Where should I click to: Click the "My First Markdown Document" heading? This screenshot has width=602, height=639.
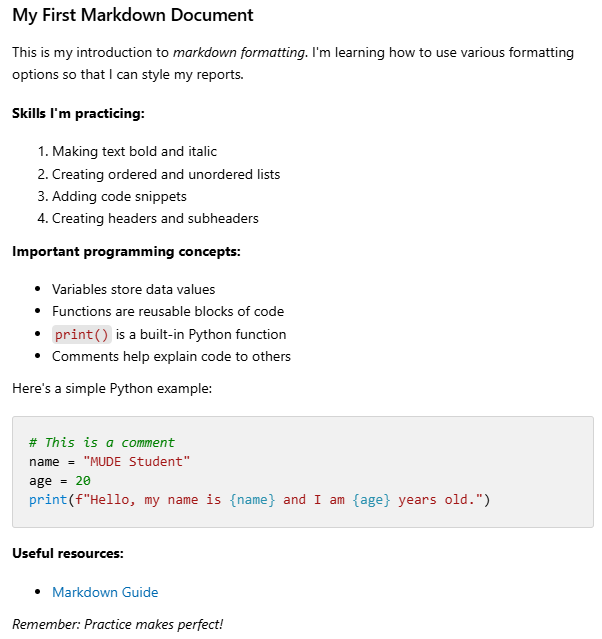(x=133, y=16)
